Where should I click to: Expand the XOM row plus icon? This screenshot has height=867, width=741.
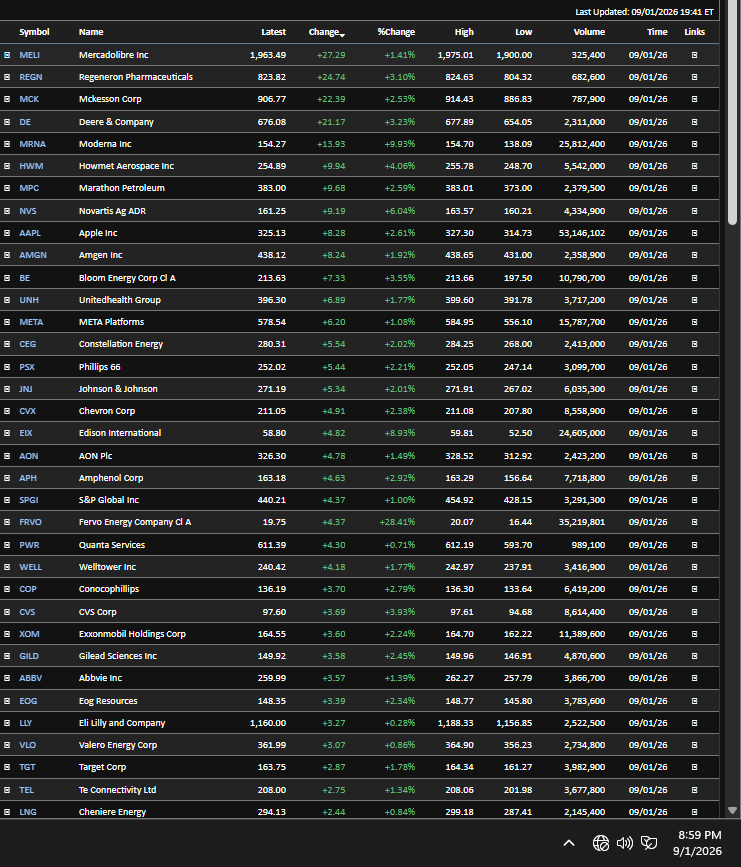click(x=7, y=634)
